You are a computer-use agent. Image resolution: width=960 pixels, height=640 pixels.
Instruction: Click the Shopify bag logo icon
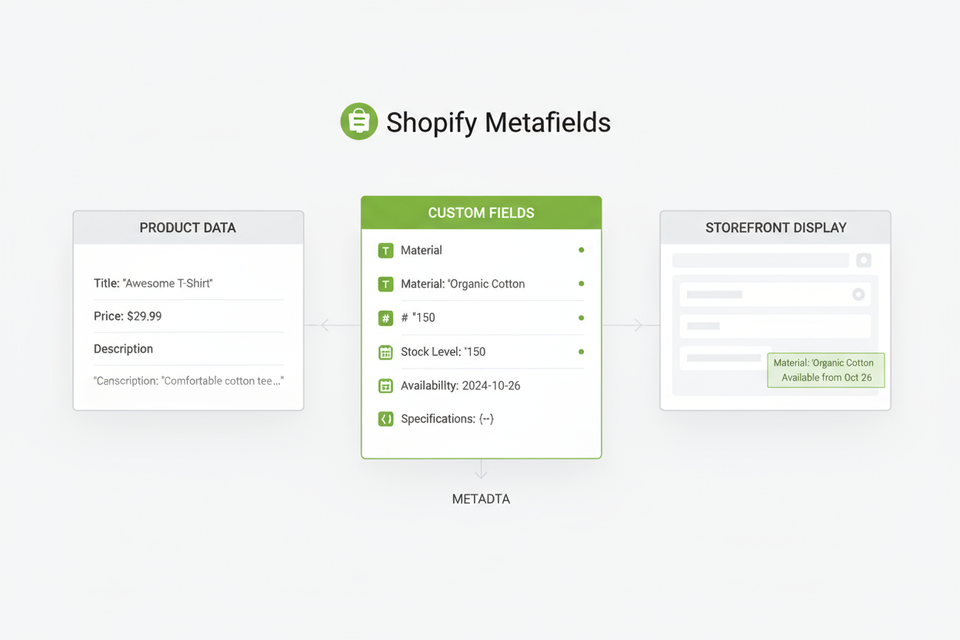coord(358,122)
